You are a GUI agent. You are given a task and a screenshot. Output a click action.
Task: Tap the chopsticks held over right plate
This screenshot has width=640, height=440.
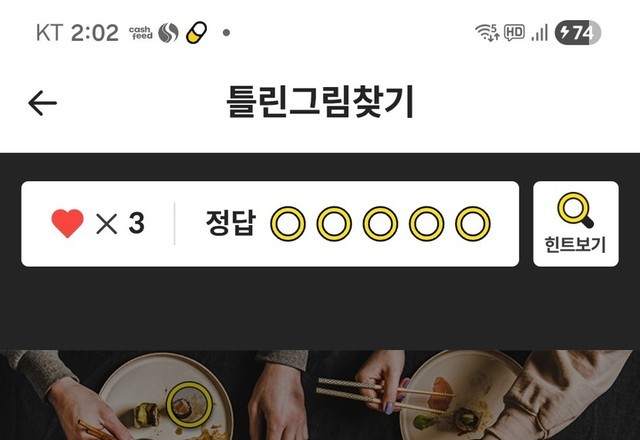pyautogui.click(x=385, y=392)
